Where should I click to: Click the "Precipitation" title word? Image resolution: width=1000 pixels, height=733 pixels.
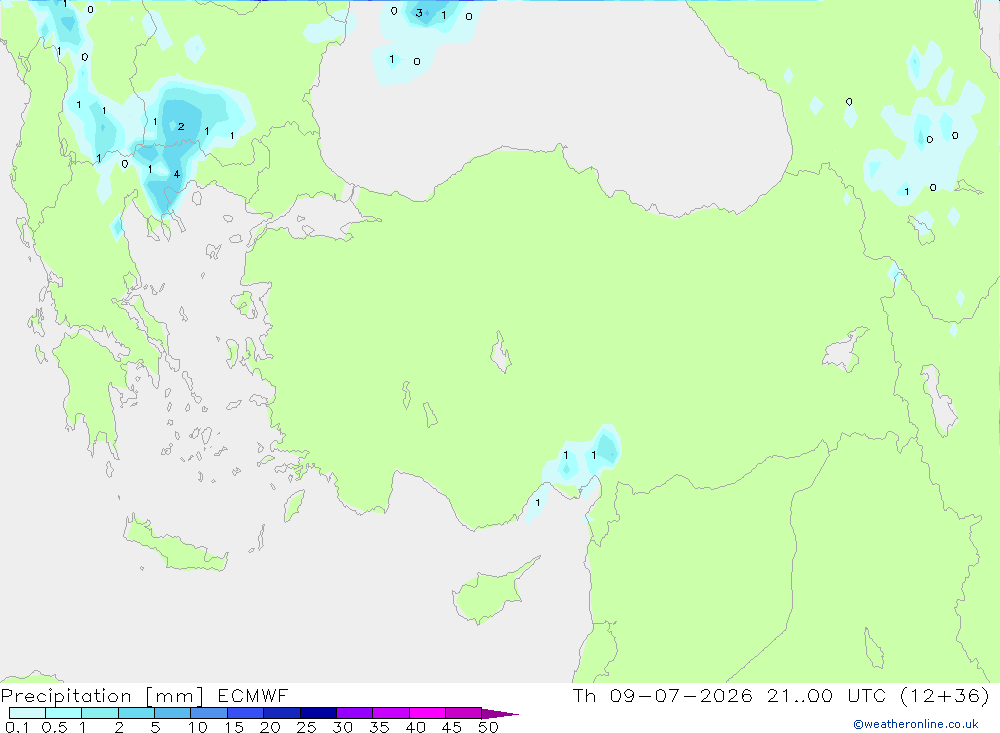pos(66,696)
